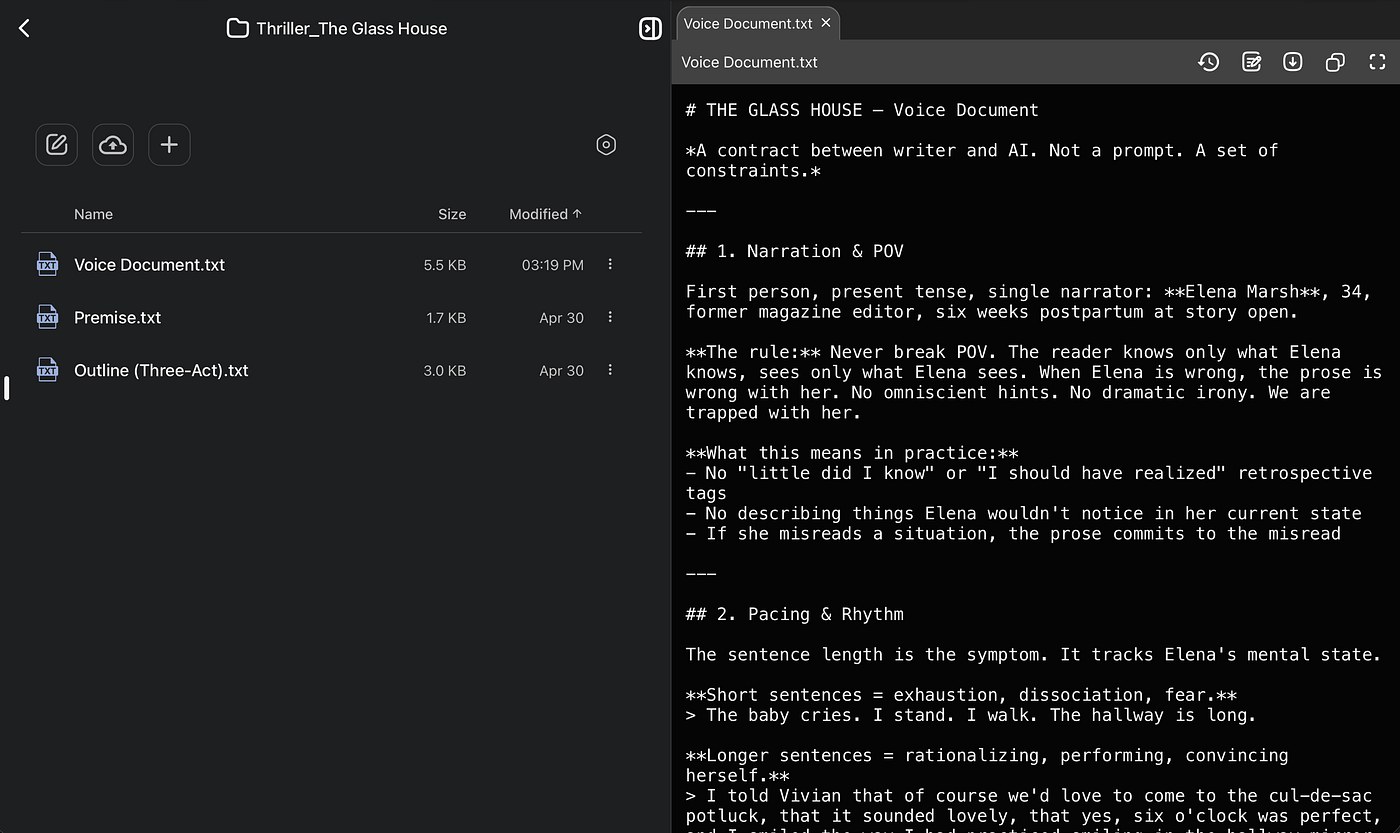Create a new note with pencil icon
1400x833 pixels.
pyautogui.click(x=57, y=145)
